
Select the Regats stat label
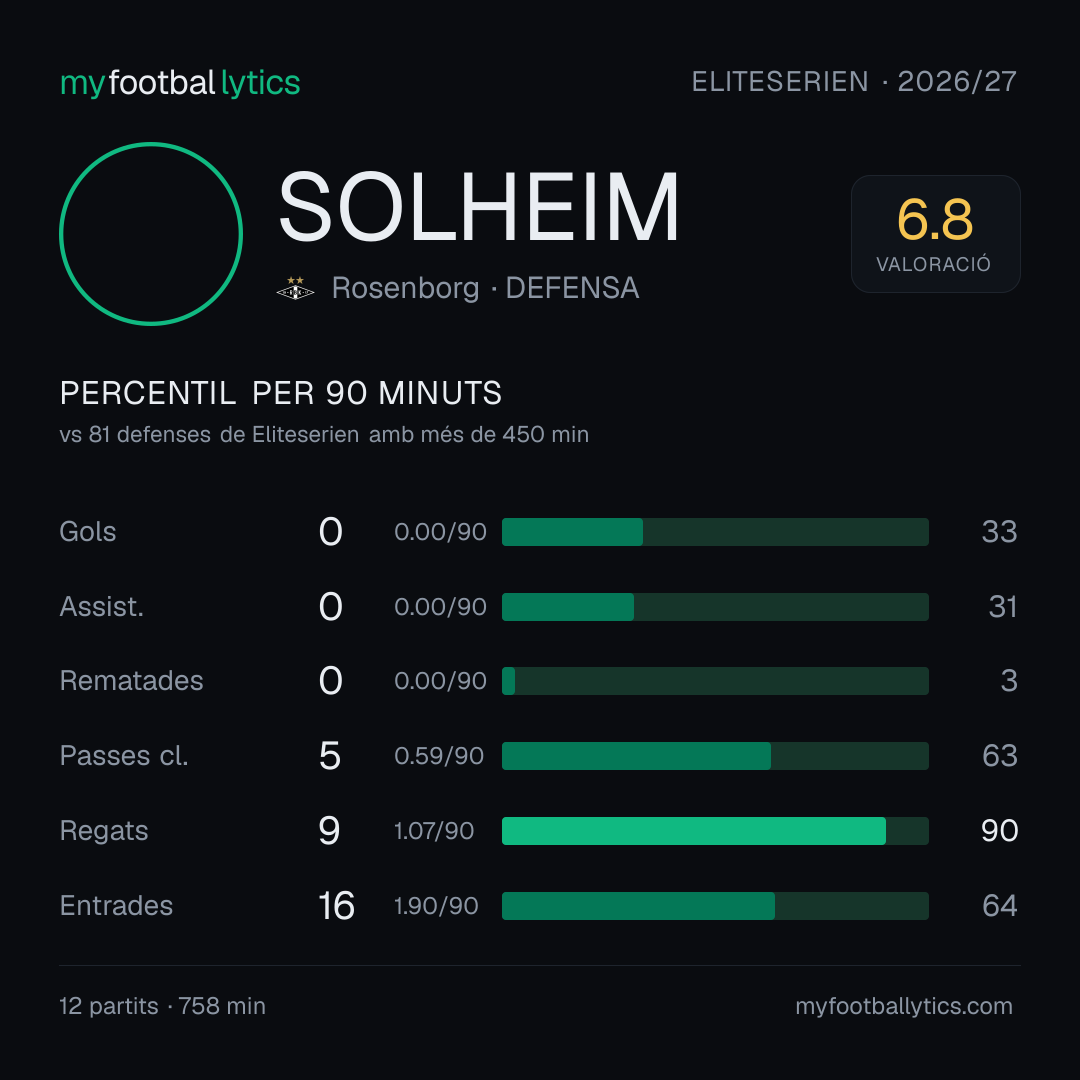tap(104, 831)
